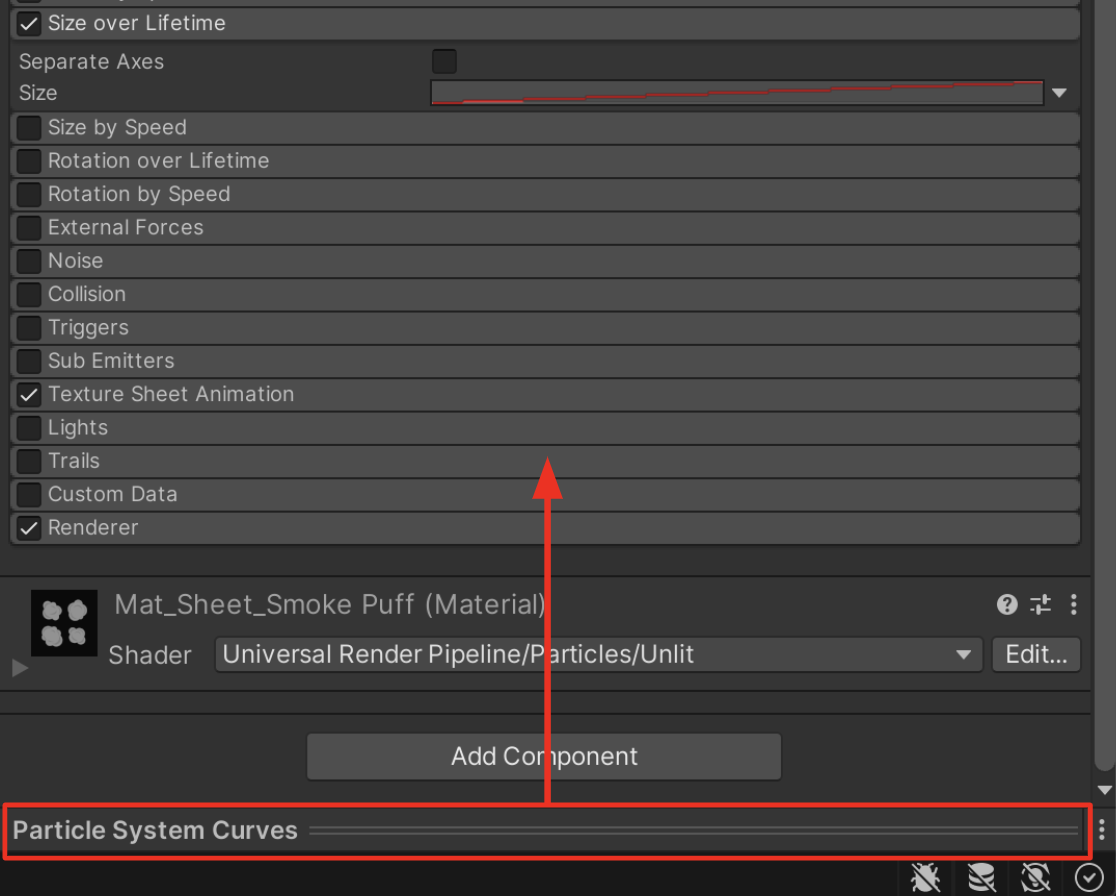Disable the Size over Lifetime module
This screenshot has height=896, width=1116.
tap(30, 23)
